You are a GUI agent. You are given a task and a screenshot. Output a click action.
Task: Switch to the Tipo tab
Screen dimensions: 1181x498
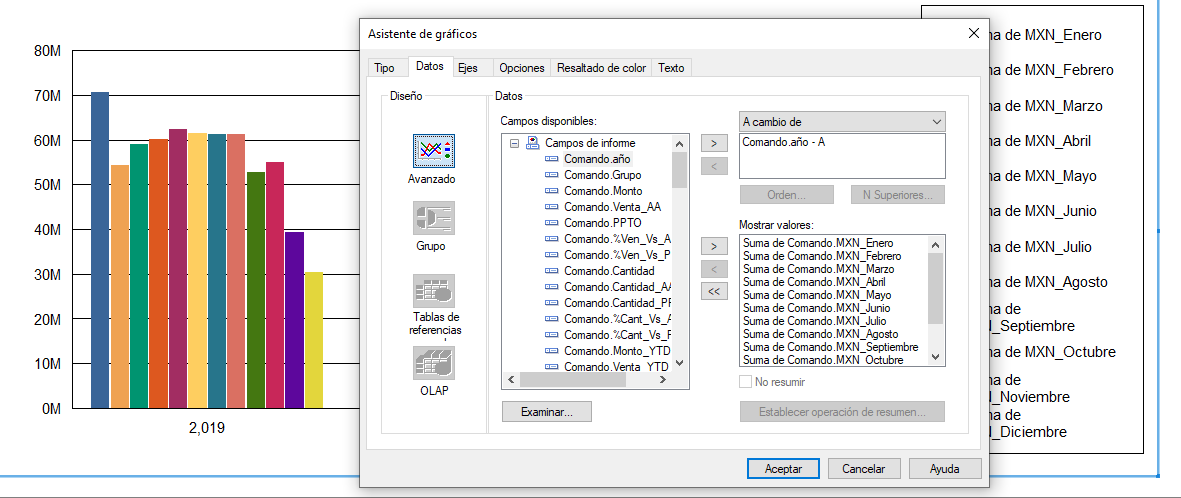(384, 68)
